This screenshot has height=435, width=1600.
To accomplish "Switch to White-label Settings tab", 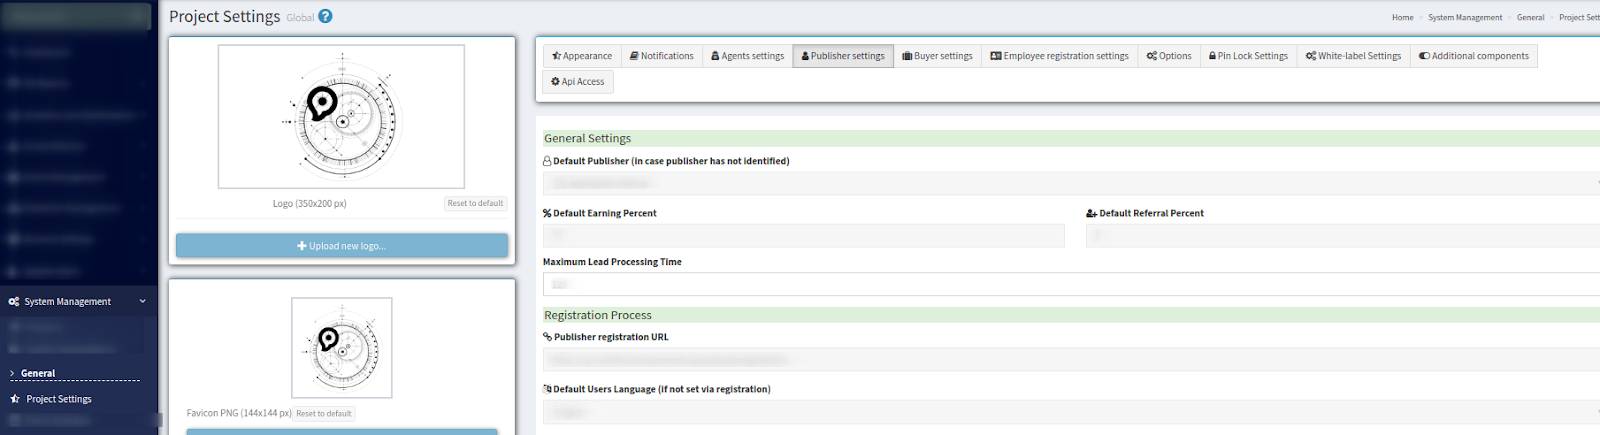I will (1353, 56).
